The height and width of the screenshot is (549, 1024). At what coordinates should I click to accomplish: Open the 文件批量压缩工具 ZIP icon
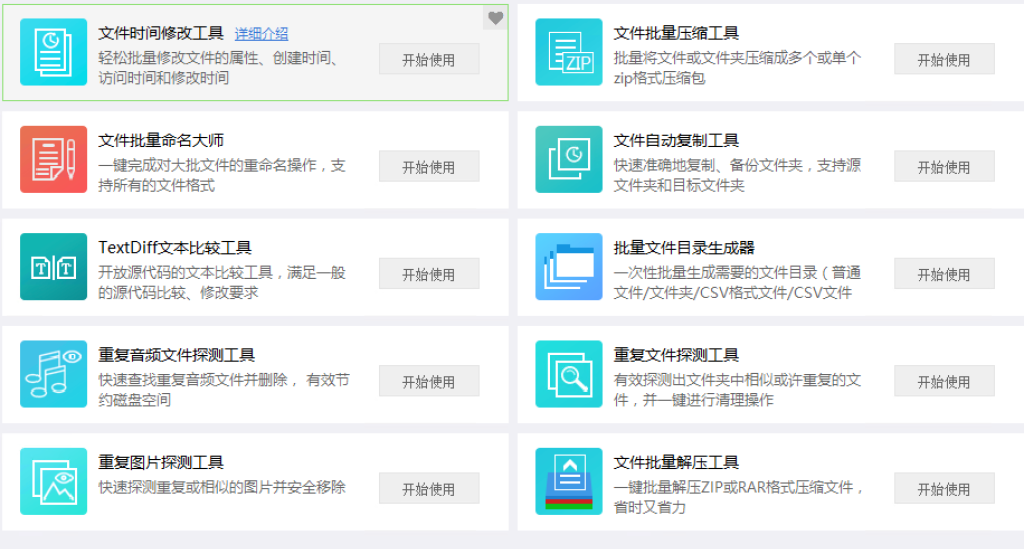(568, 52)
